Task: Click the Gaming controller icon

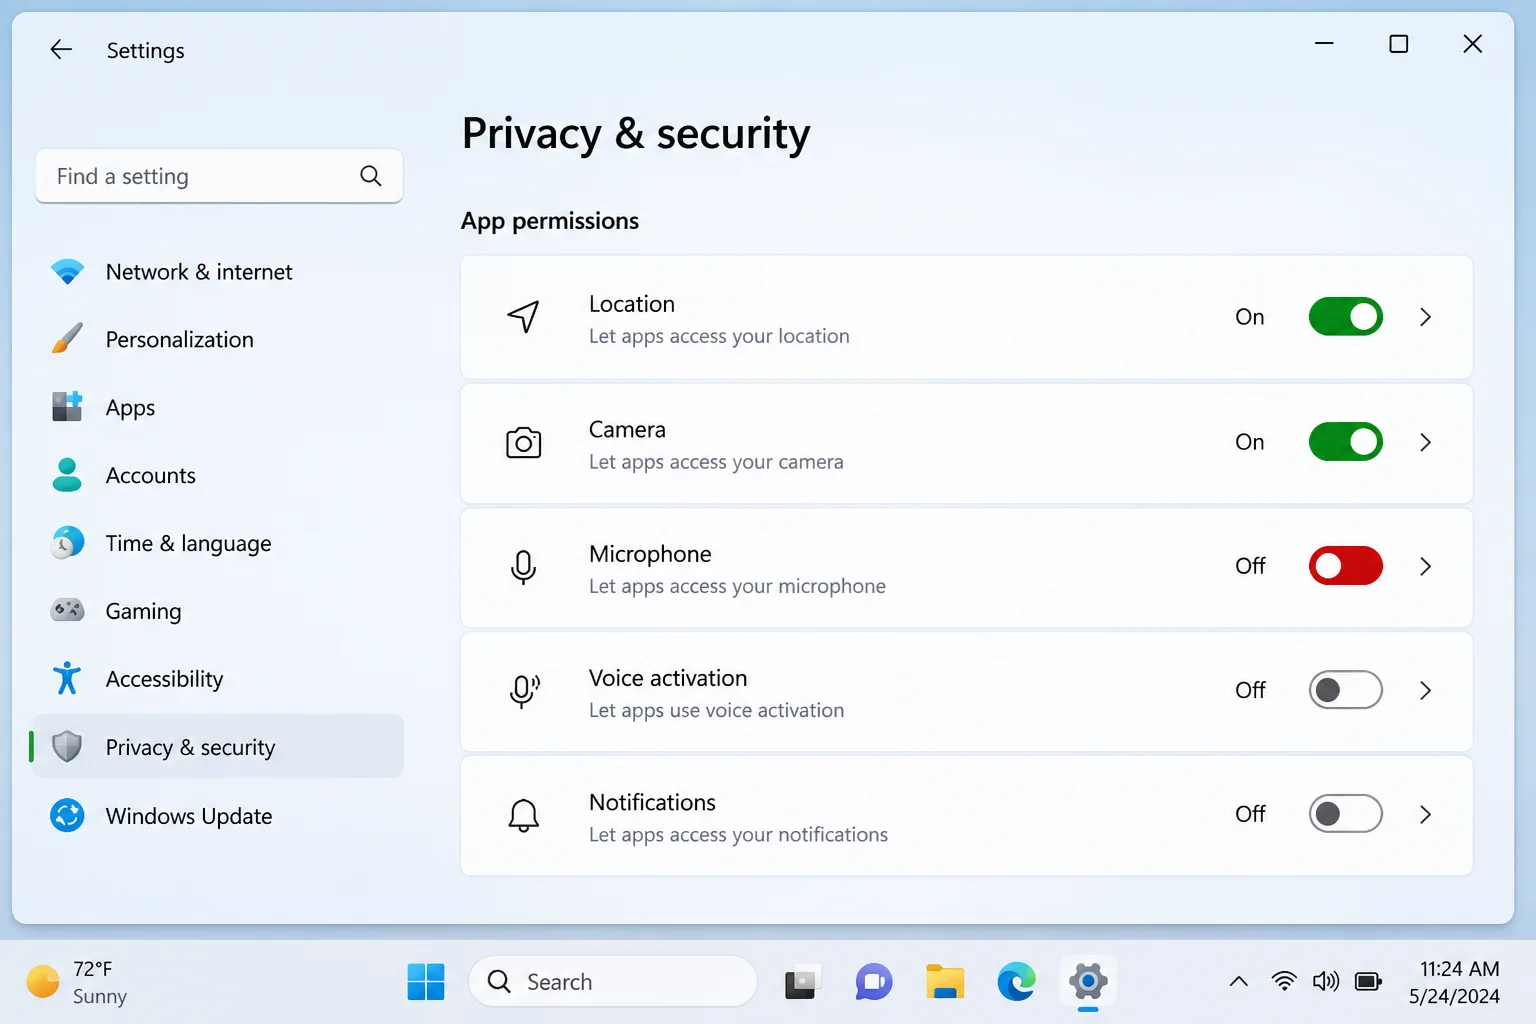Action: pos(67,610)
